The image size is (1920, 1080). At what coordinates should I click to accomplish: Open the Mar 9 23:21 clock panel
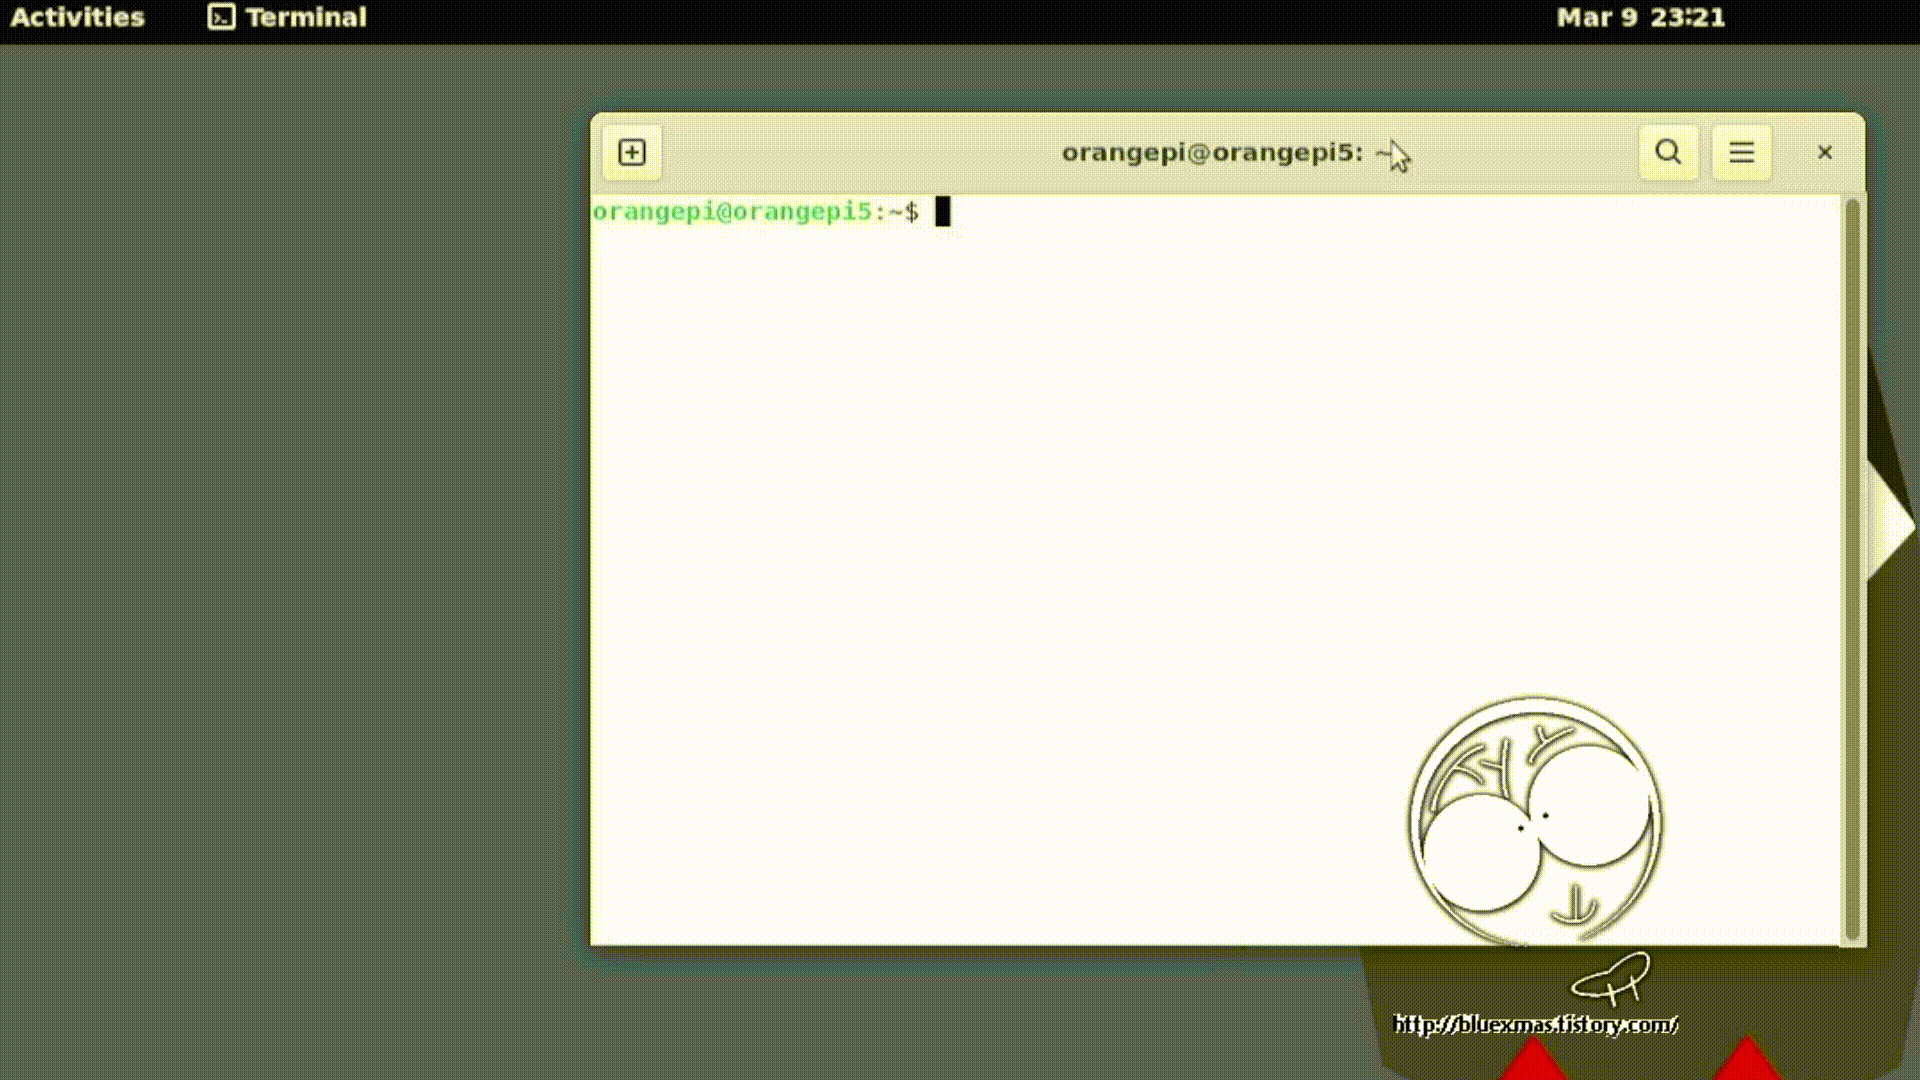pyautogui.click(x=1640, y=17)
